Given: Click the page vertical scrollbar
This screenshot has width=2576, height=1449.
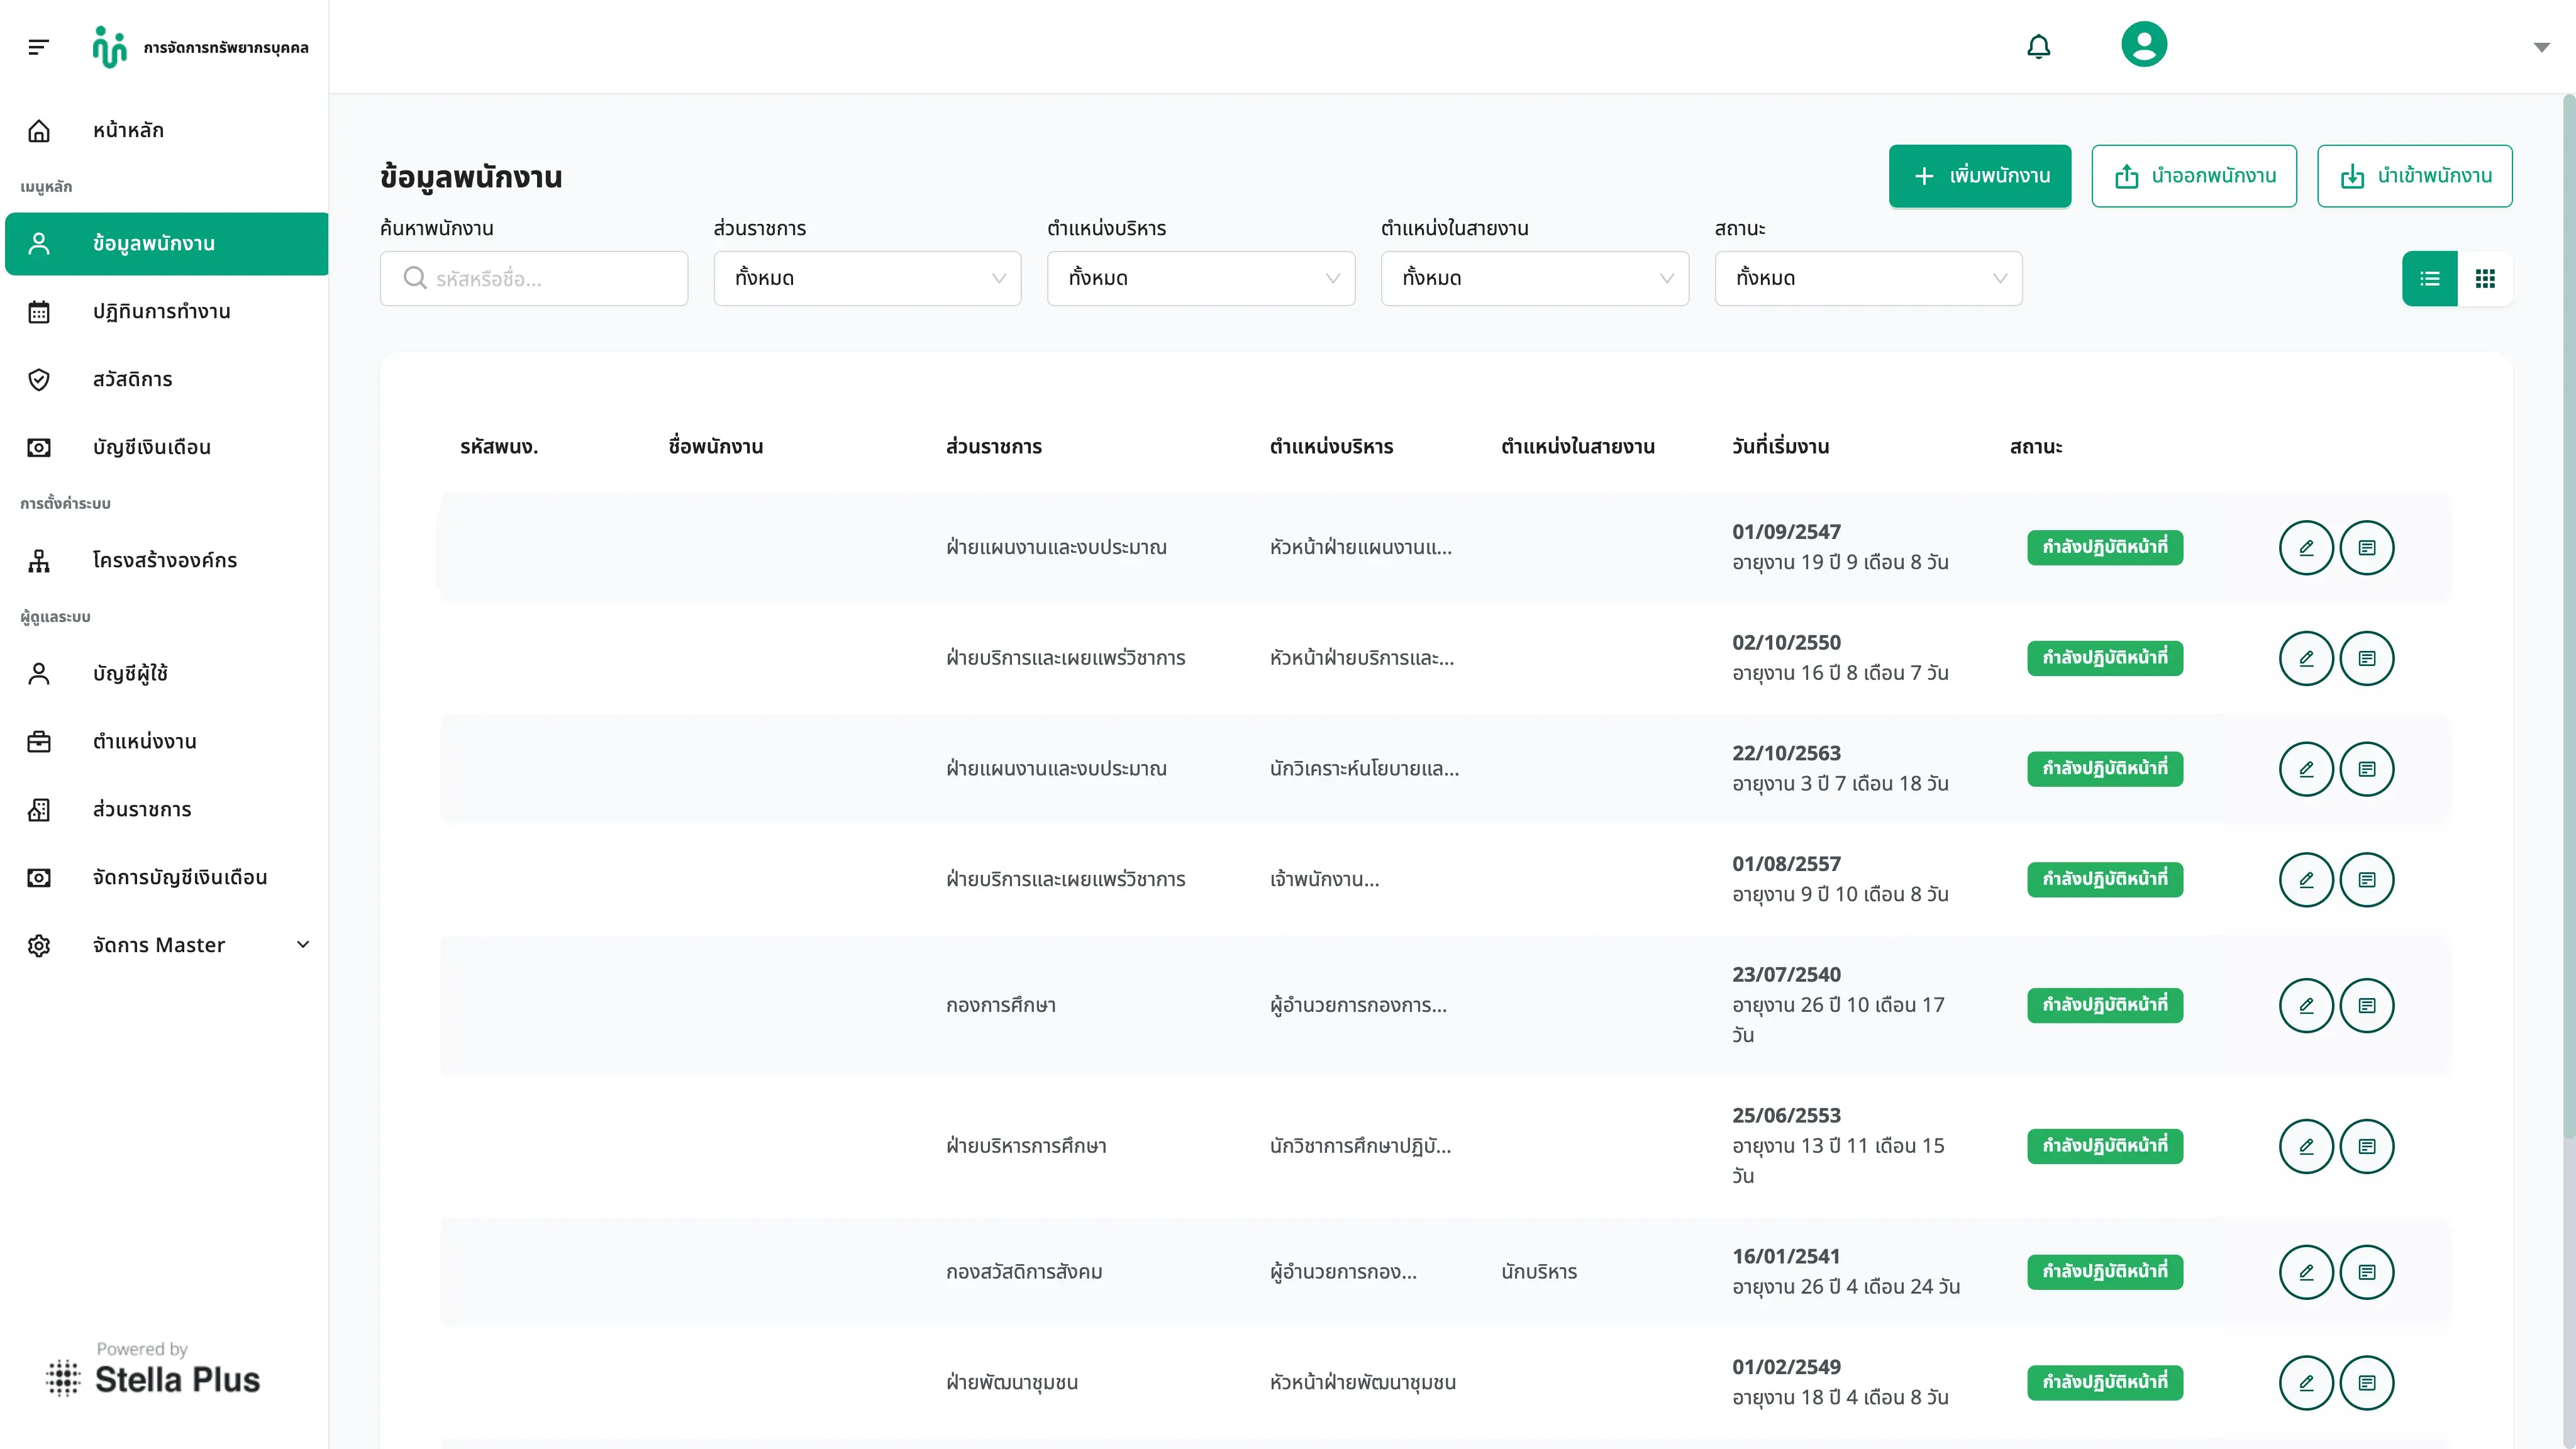Looking at the screenshot, I should [x=2569, y=616].
